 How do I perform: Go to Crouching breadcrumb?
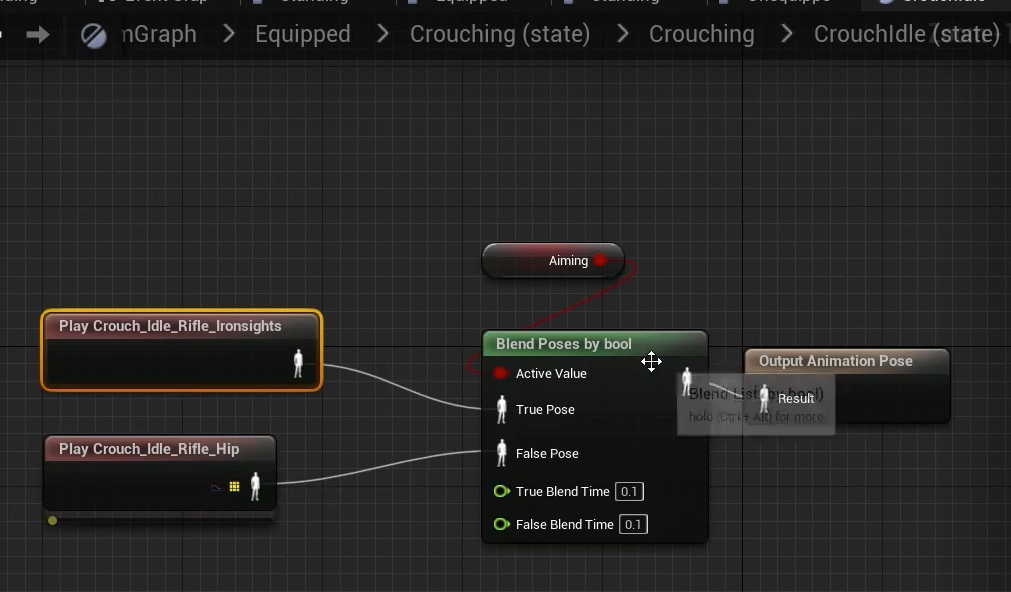pyautogui.click(x=702, y=34)
